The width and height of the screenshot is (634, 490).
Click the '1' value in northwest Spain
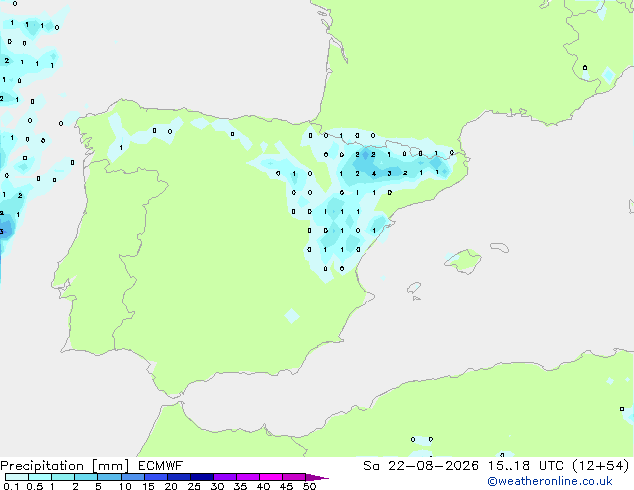click(x=121, y=148)
